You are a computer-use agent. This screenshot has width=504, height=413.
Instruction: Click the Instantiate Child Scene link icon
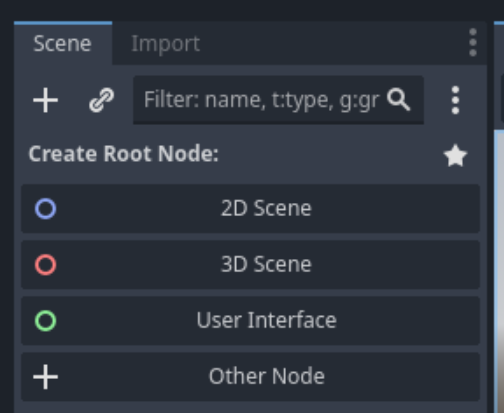[102, 100]
